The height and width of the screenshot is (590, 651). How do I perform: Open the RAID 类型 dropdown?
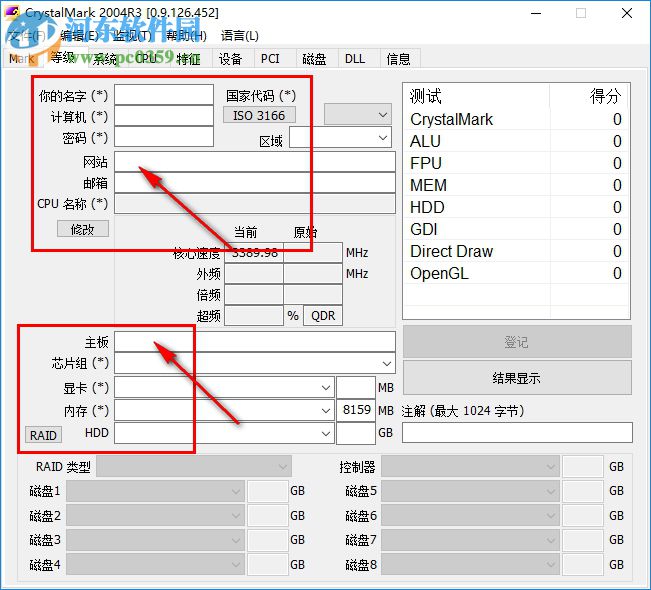click(x=194, y=467)
